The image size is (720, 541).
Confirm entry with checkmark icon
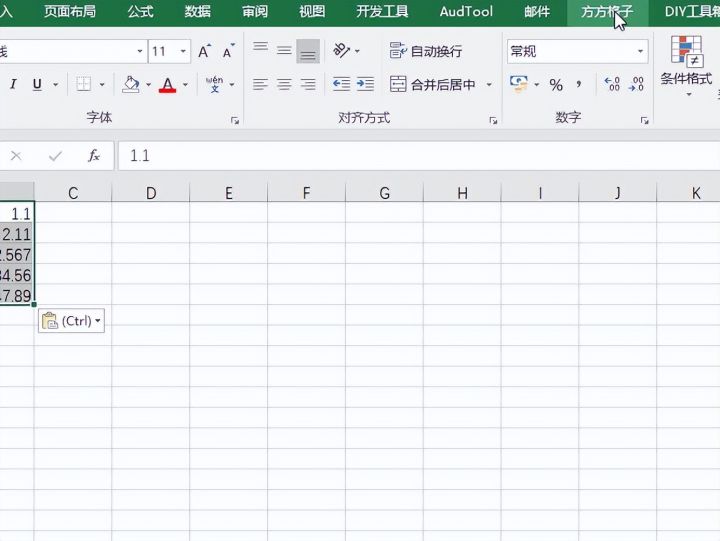[x=55, y=156]
